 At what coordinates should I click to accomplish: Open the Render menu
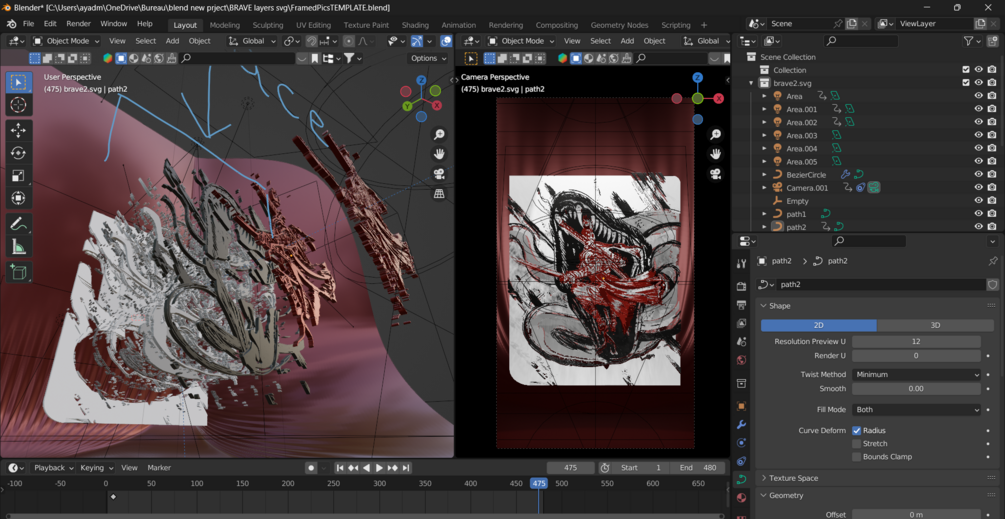pos(78,24)
